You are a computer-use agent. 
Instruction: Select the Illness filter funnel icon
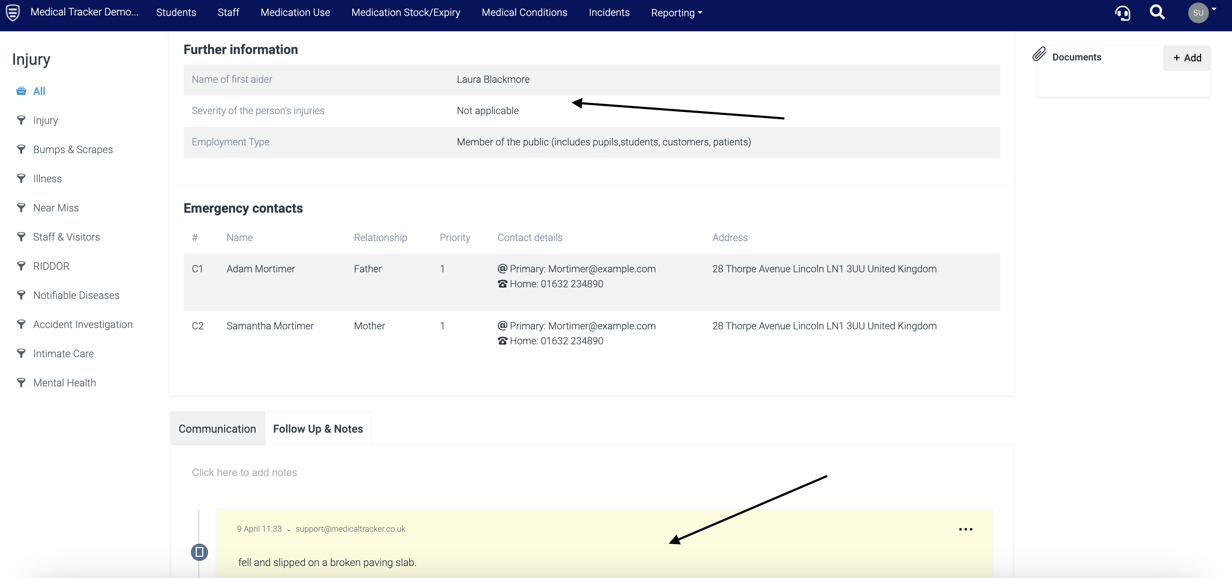click(21, 178)
